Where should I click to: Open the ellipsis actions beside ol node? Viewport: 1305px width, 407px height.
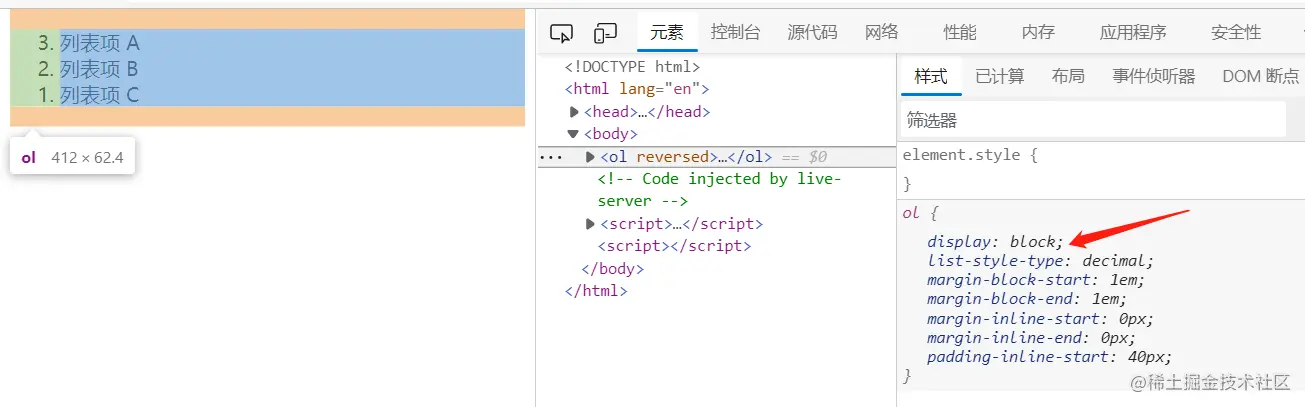(x=551, y=157)
